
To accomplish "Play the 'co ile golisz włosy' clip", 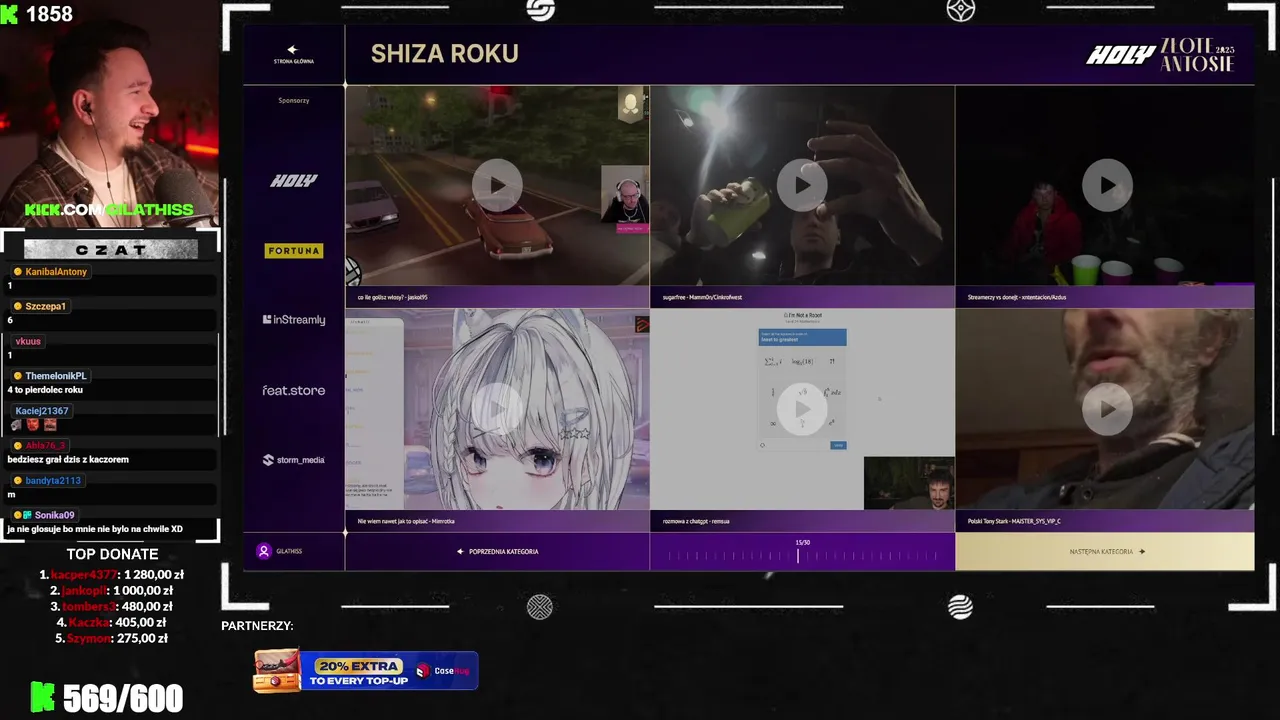I will pos(497,185).
